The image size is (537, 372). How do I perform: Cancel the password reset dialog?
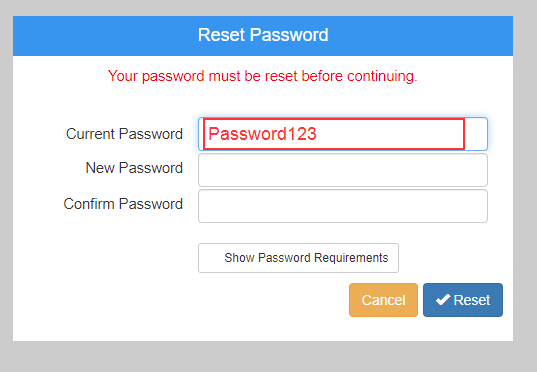point(383,300)
